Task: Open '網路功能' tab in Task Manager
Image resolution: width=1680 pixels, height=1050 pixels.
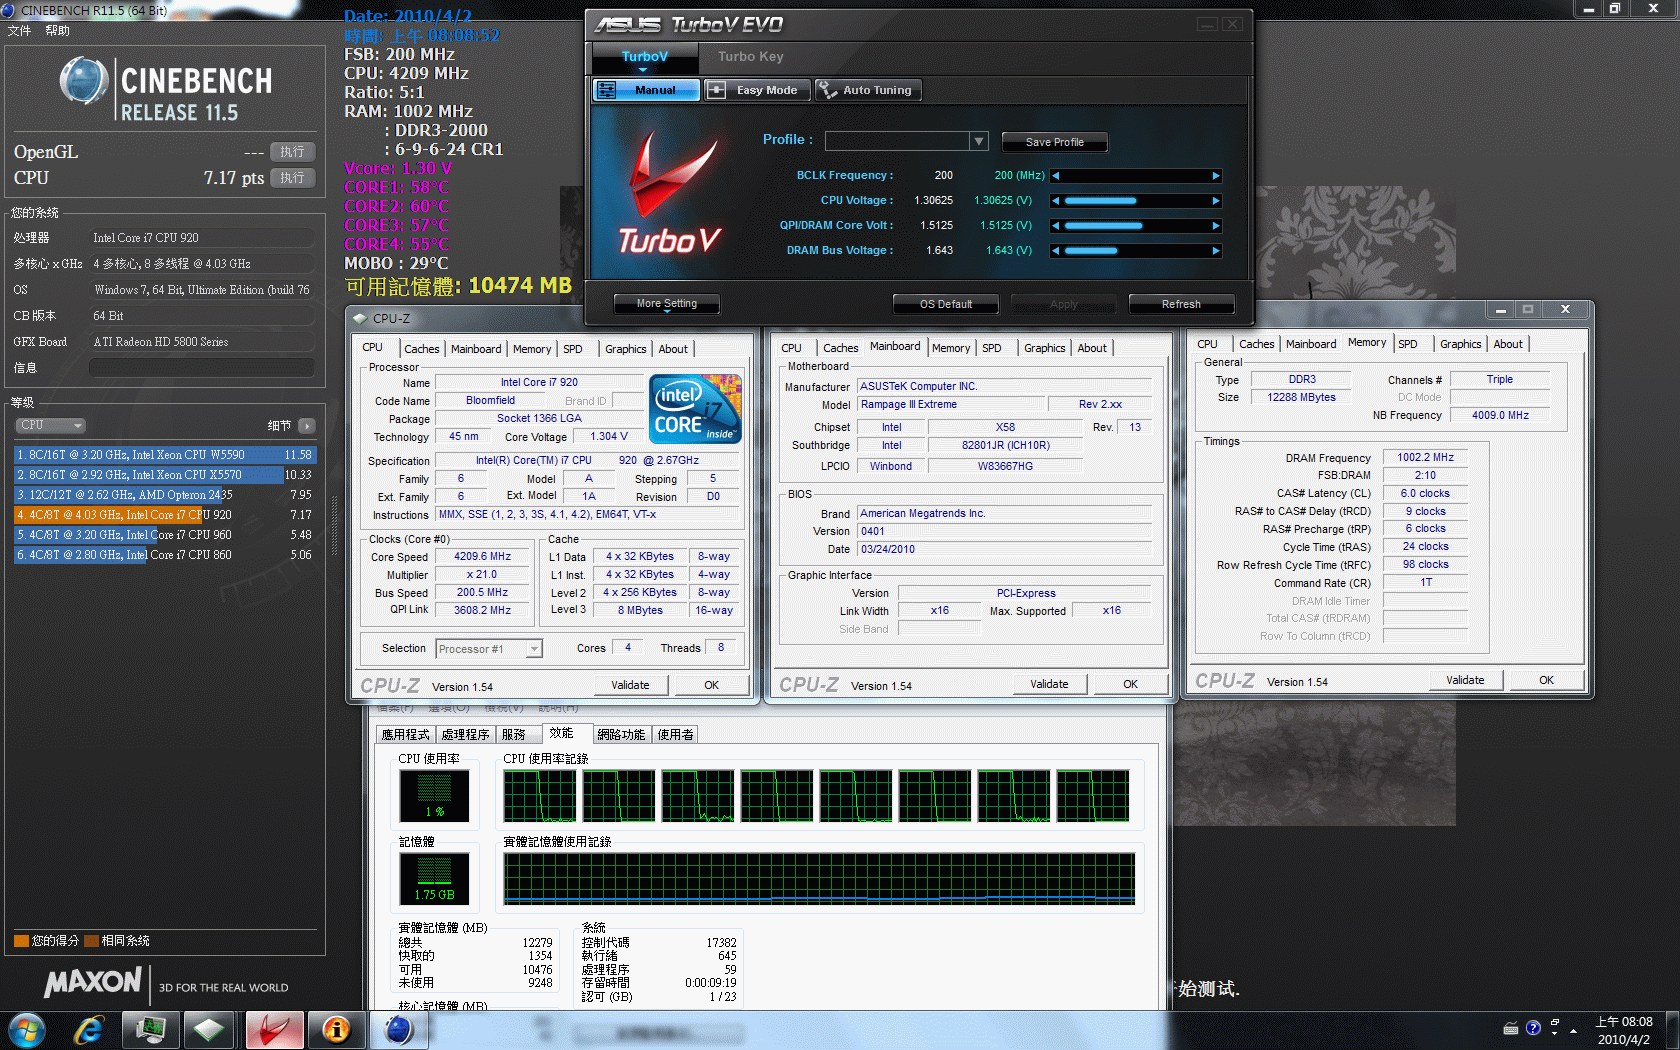Action: [x=621, y=735]
